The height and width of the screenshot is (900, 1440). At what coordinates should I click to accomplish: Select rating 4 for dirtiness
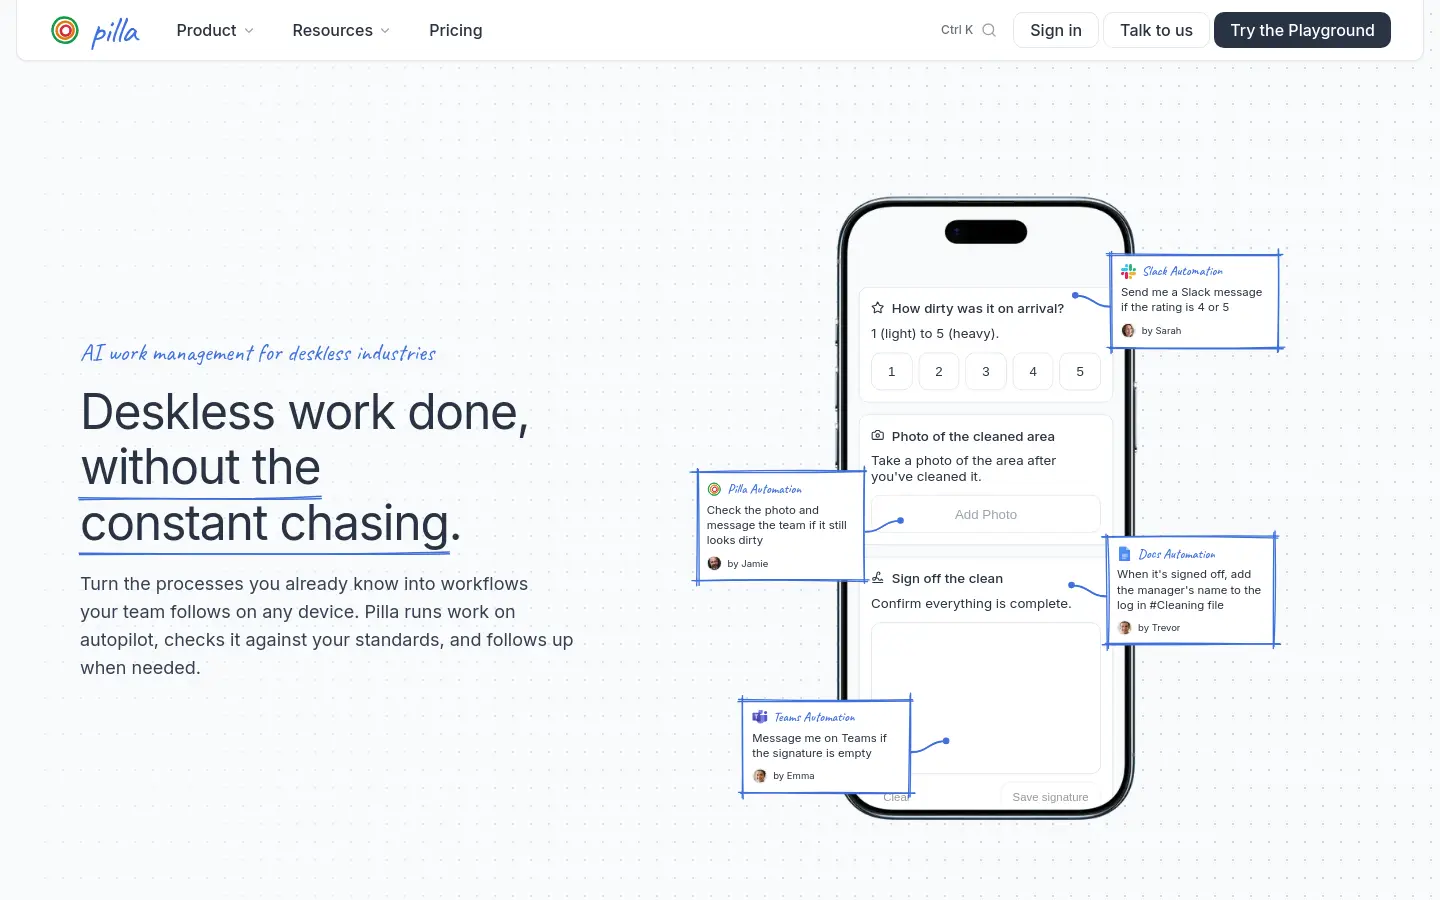pyautogui.click(x=1033, y=372)
